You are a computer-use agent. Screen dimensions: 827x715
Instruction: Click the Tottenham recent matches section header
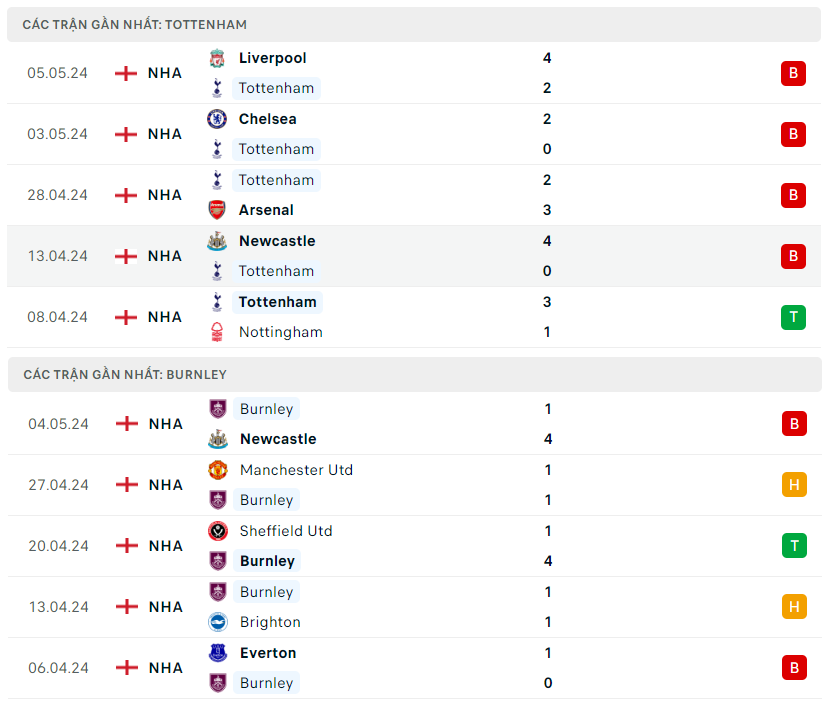pos(135,24)
